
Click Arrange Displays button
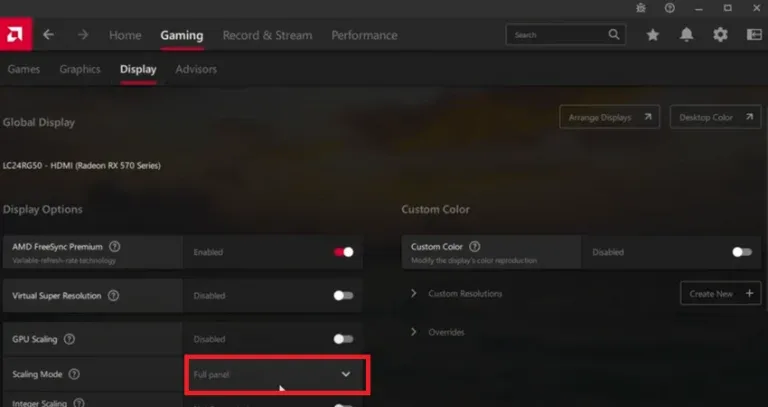pyautogui.click(x=609, y=117)
